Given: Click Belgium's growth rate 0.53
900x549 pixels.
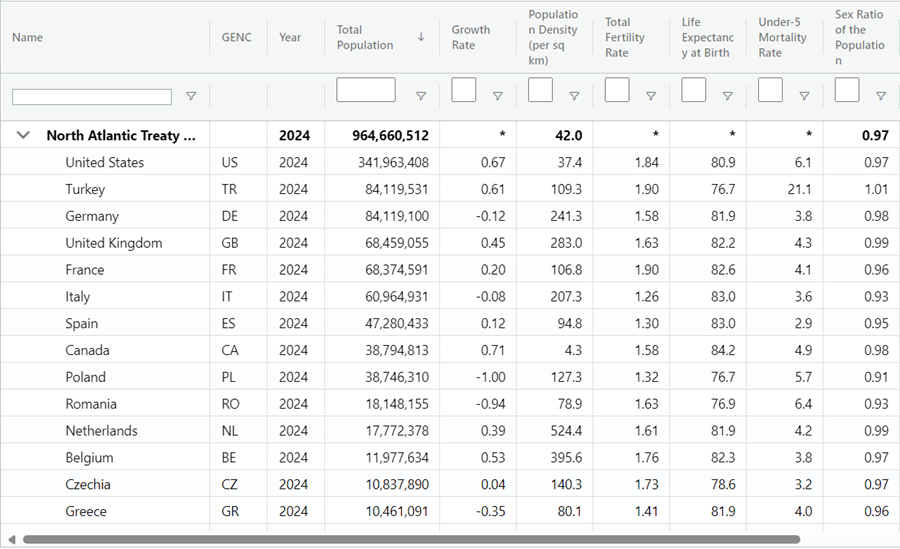Looking at the screenshot, I should coord(492,458).
